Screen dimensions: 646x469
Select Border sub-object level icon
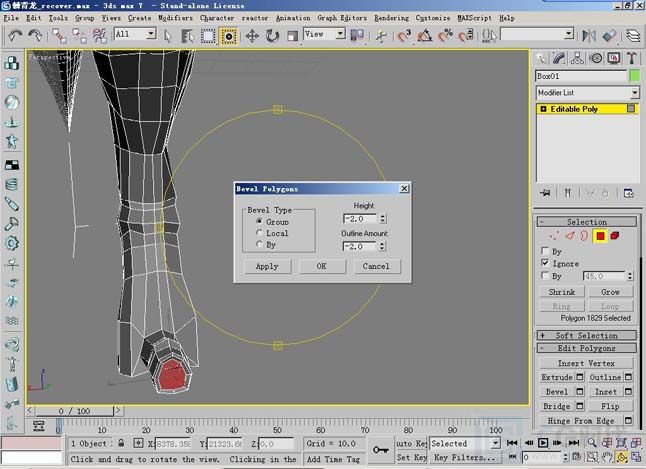tap(584, 236)
